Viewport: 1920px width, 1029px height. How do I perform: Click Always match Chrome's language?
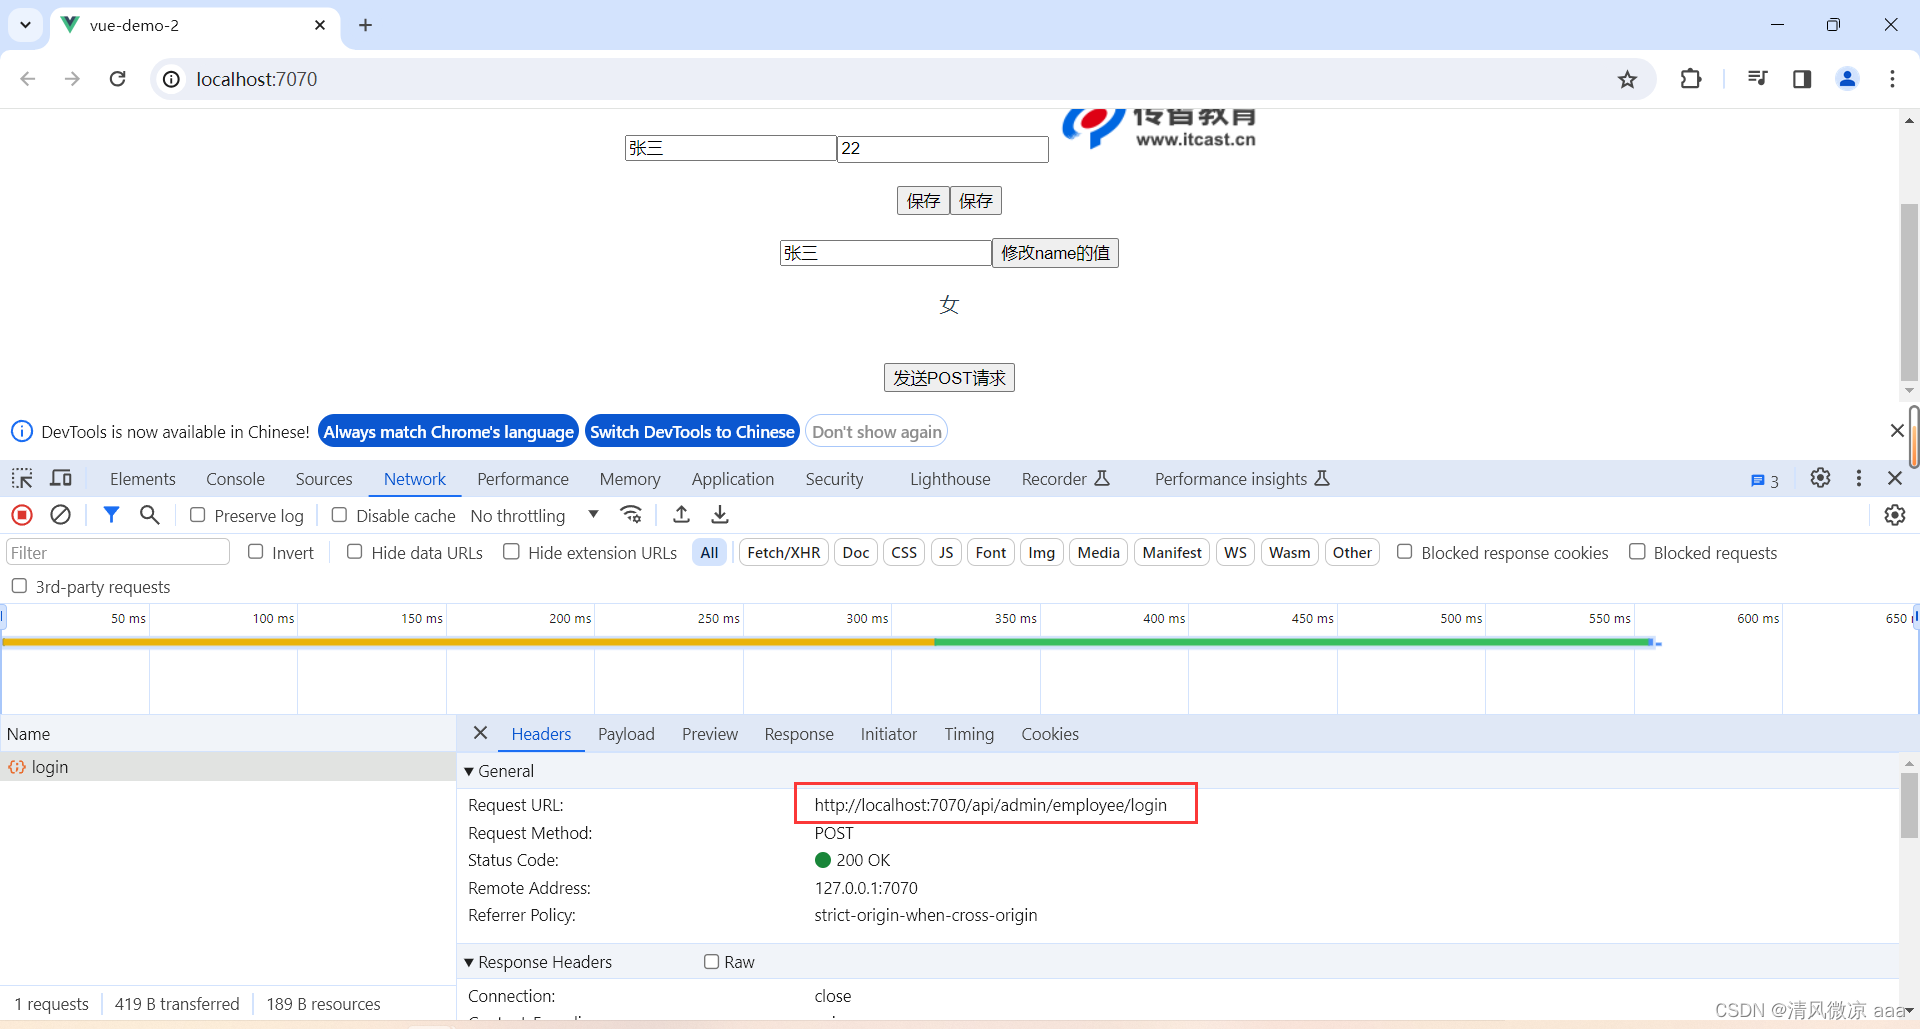[x=449, y=432]
